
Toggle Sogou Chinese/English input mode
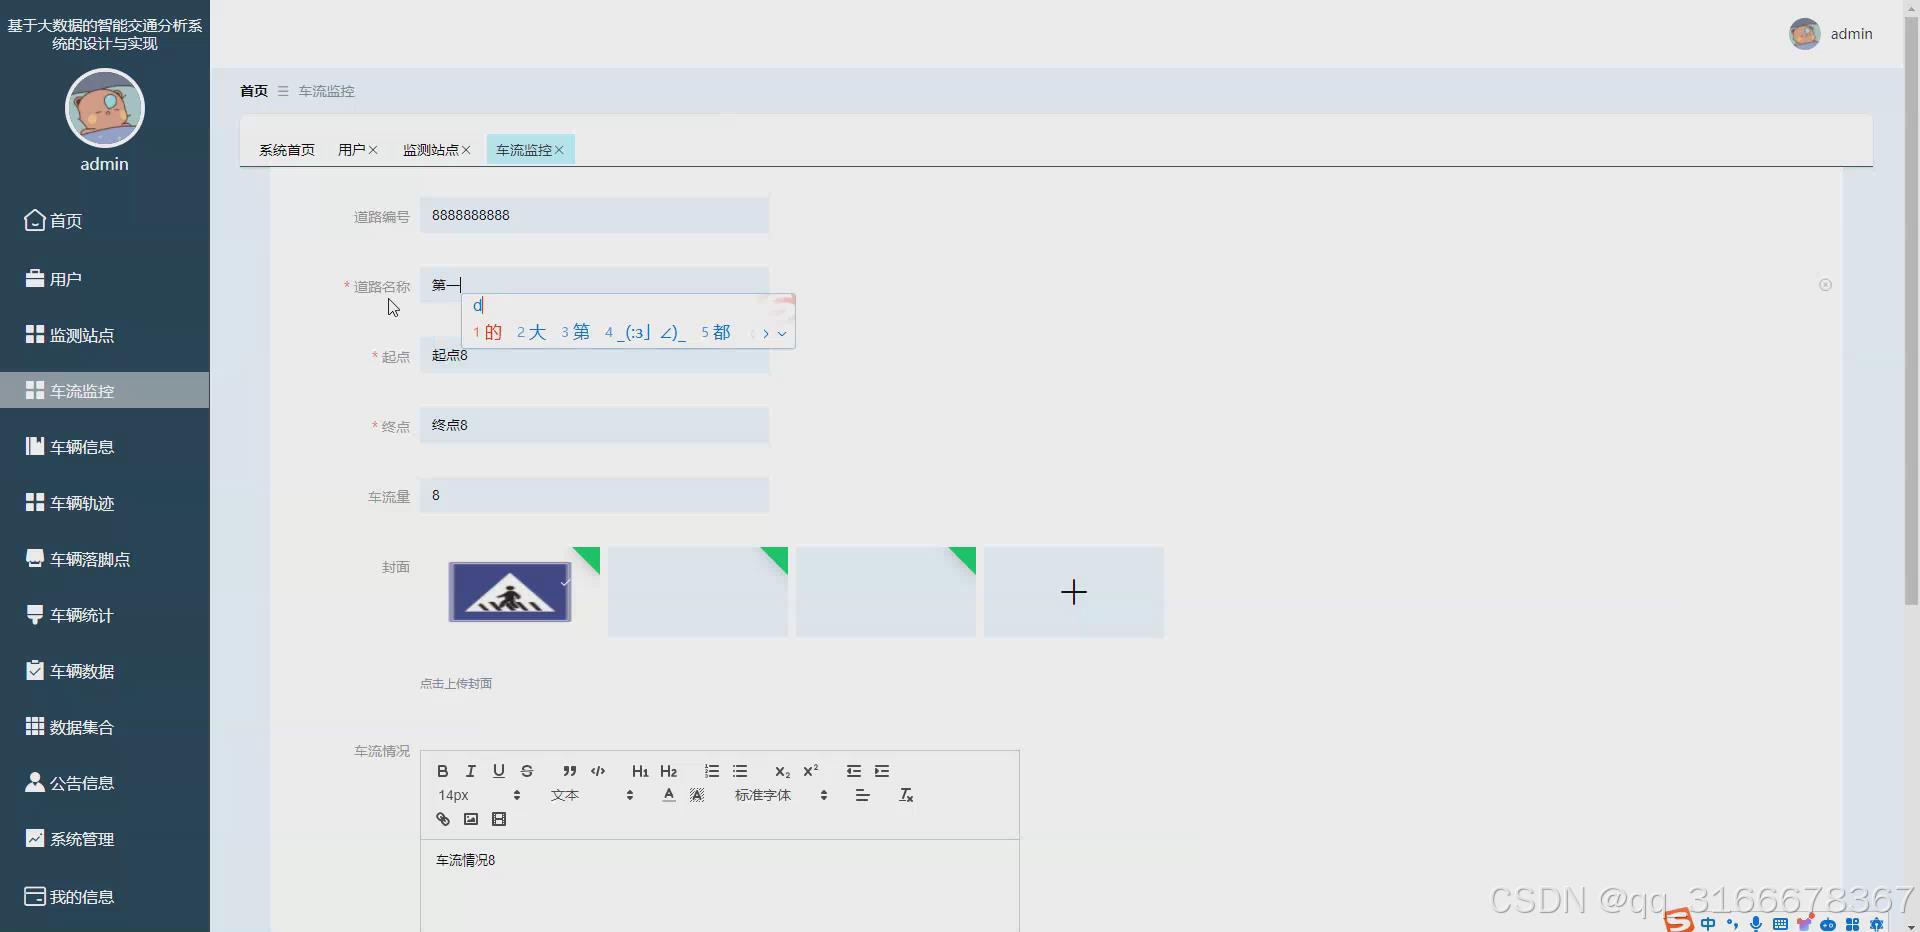tap(1708, 924)
